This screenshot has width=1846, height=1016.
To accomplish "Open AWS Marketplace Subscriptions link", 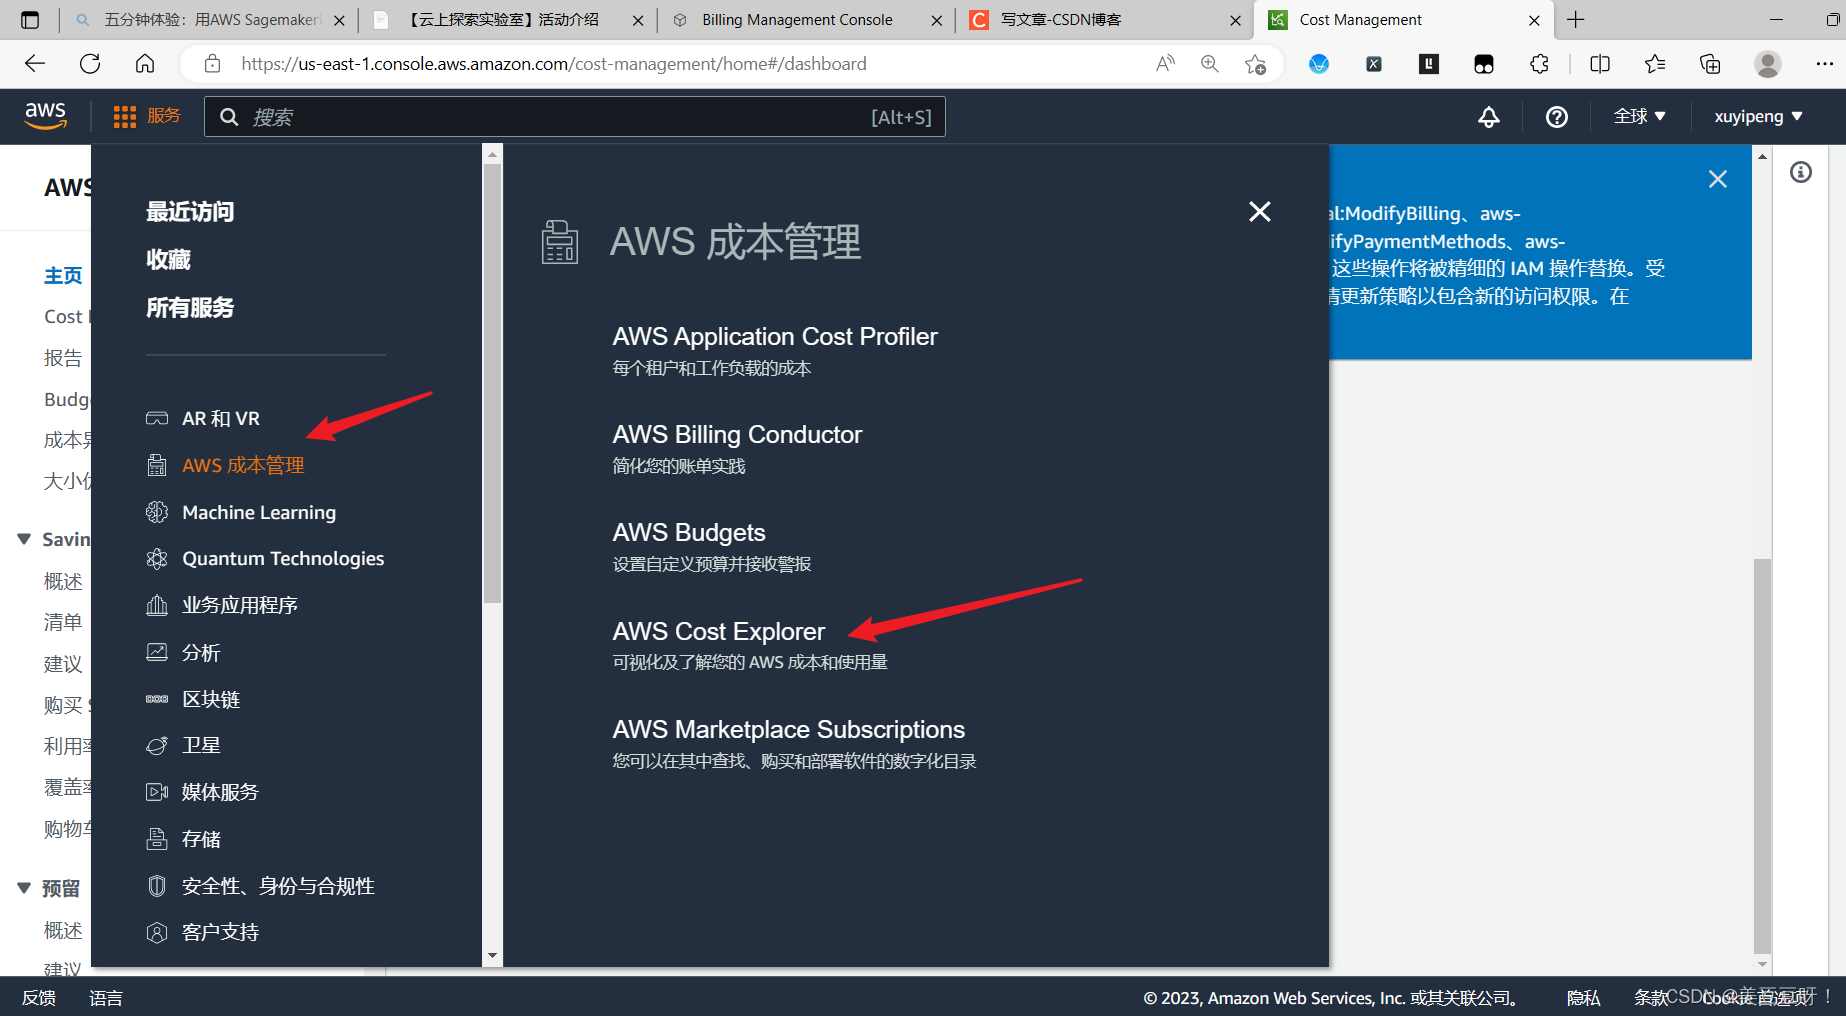I will tap(788, 729).
